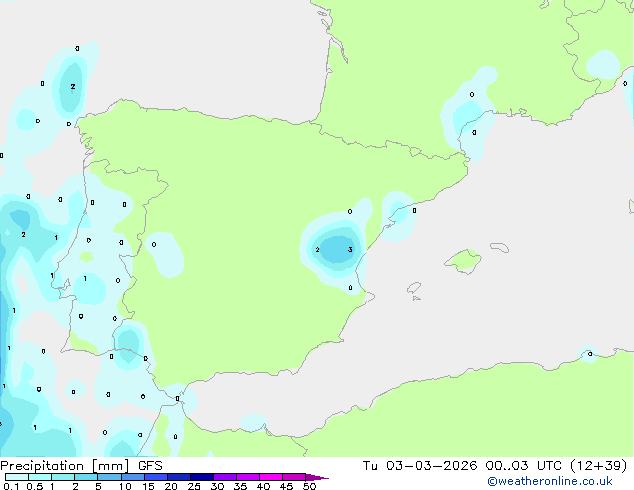This screenshot has height=490, width=634.
Task: Click the 'Tu' weekday label
Action: [x=370, y=466]
